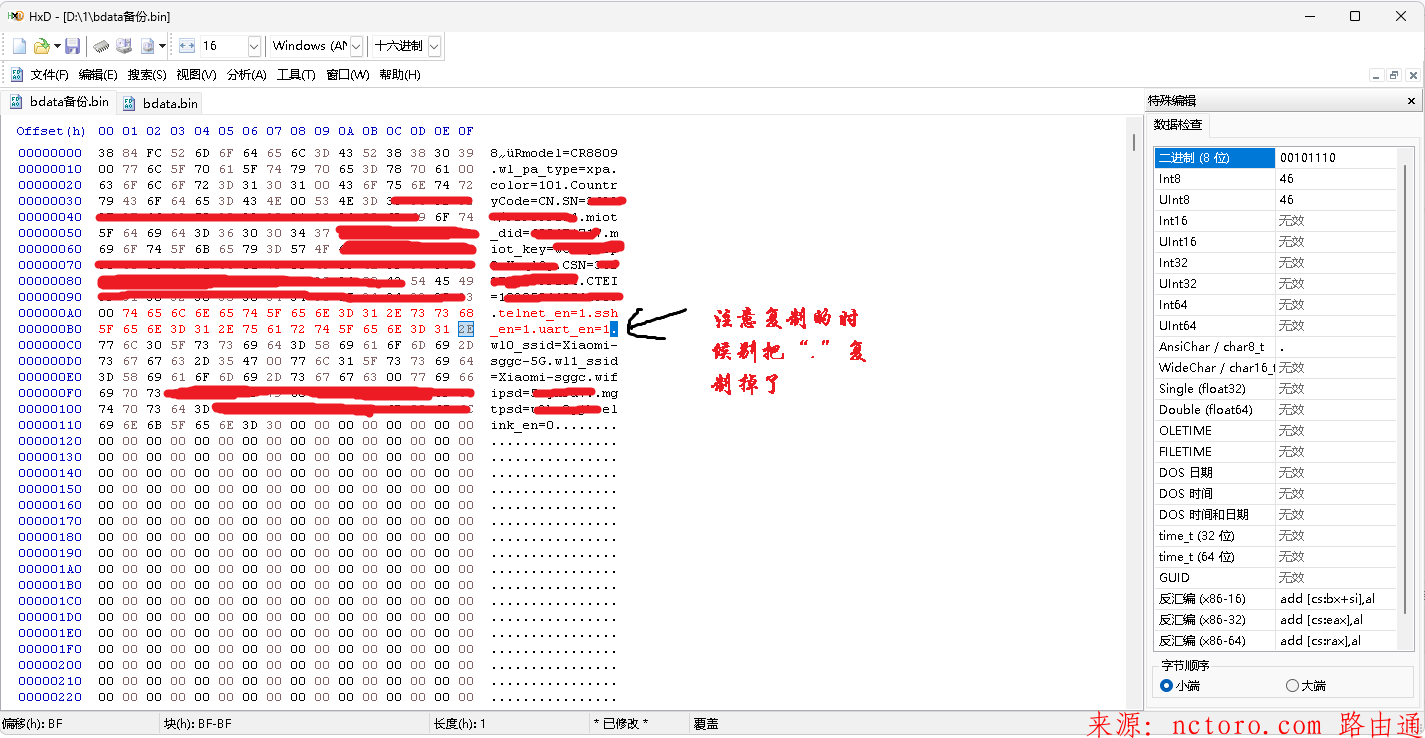Expand the 十六进制 offset base dropdown
1425x738 pixels.
[x=434, y=46]
